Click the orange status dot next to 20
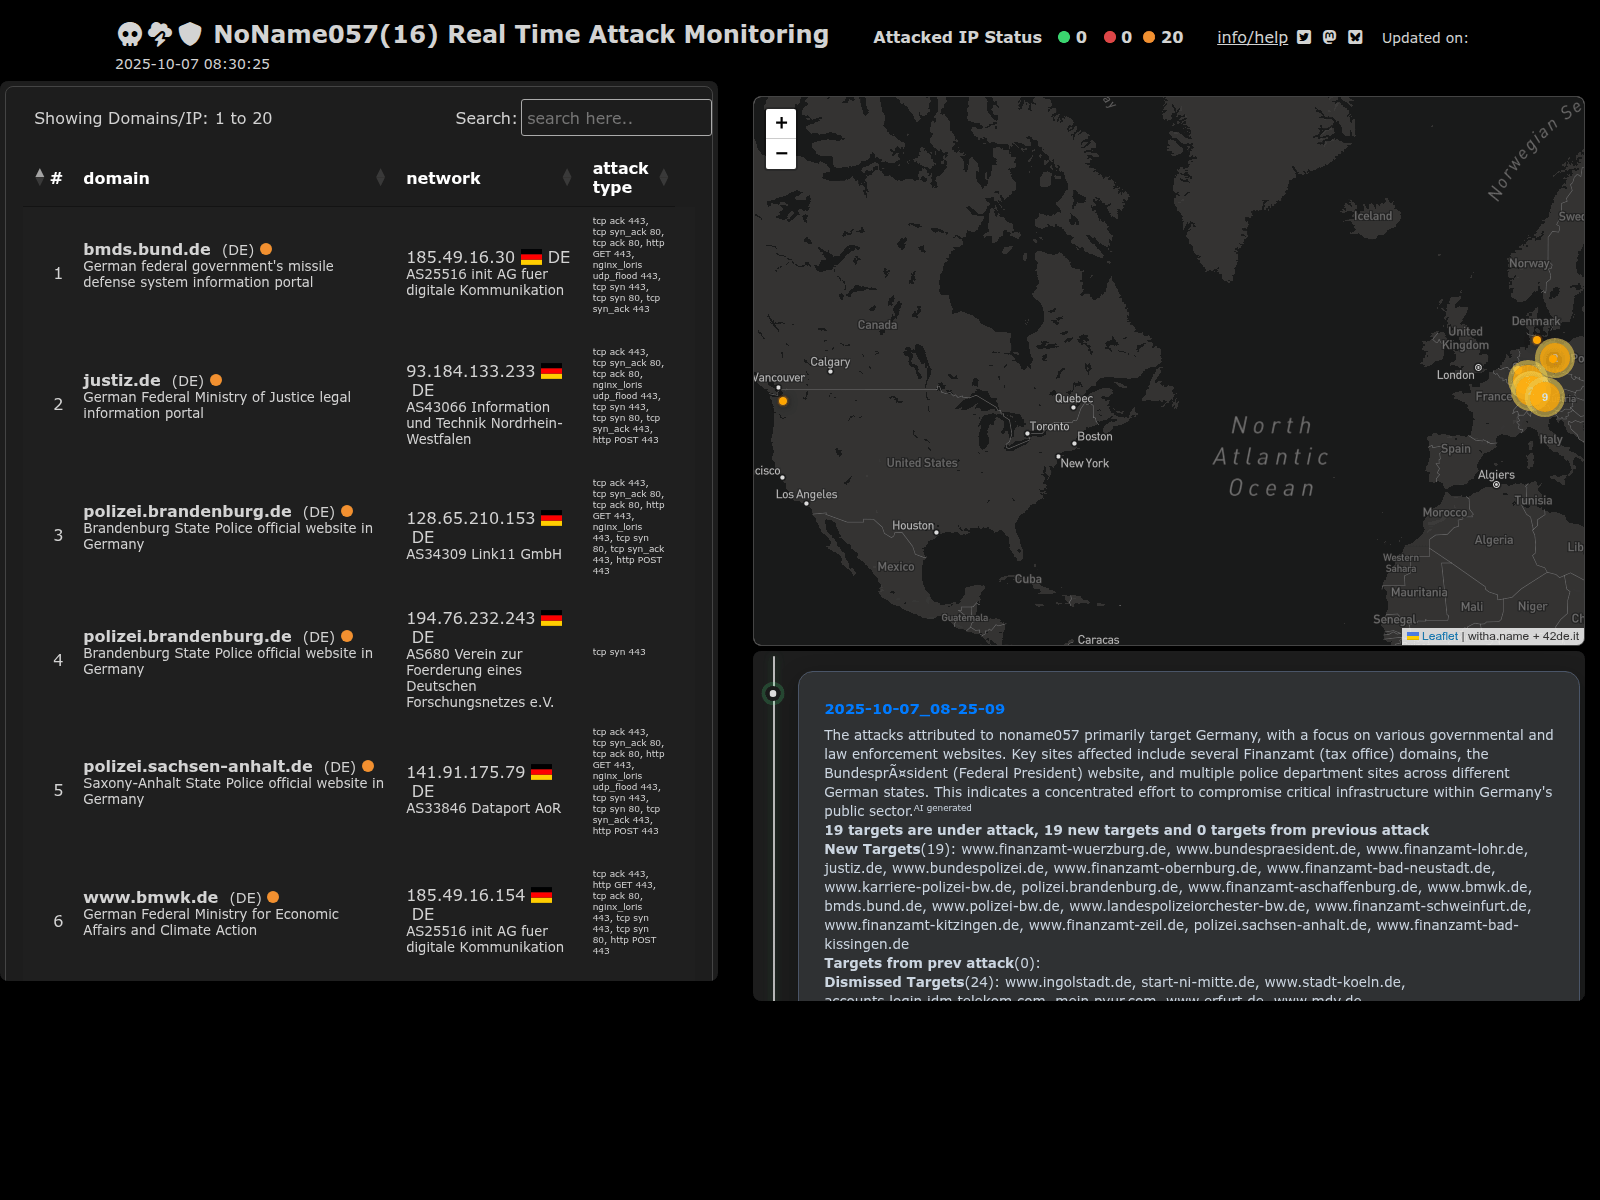This screenshot has width=1600, height=1200. tap(1149, 37)
